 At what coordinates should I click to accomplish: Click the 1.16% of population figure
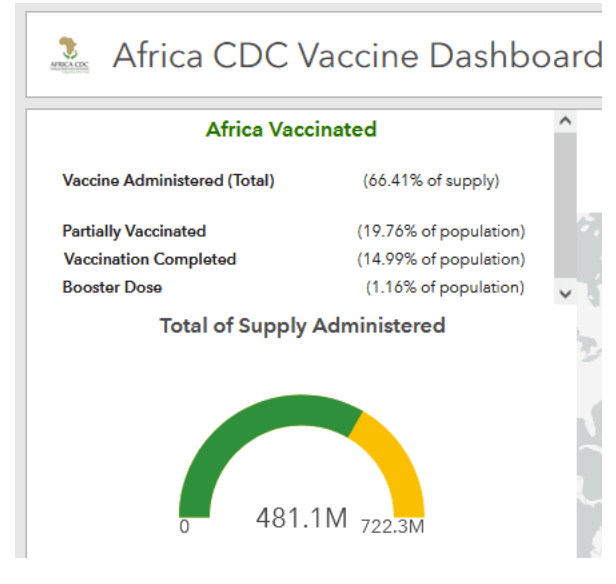tap(445, 287)
